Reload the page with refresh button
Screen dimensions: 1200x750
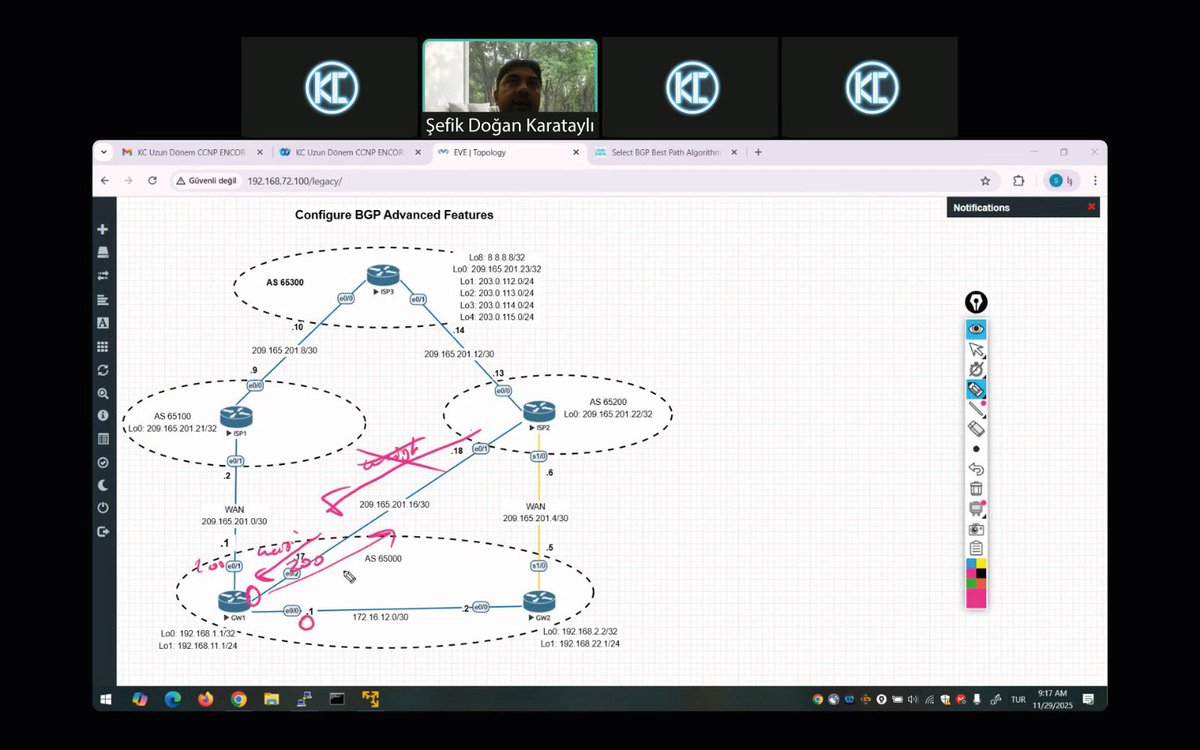click(x=152, y=181)
